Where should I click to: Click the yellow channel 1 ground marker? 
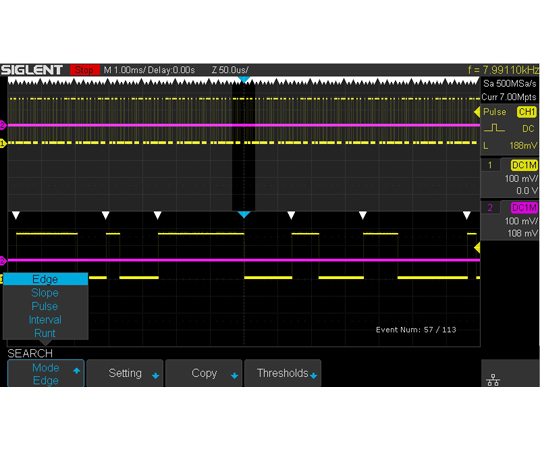tap(2, 143)
